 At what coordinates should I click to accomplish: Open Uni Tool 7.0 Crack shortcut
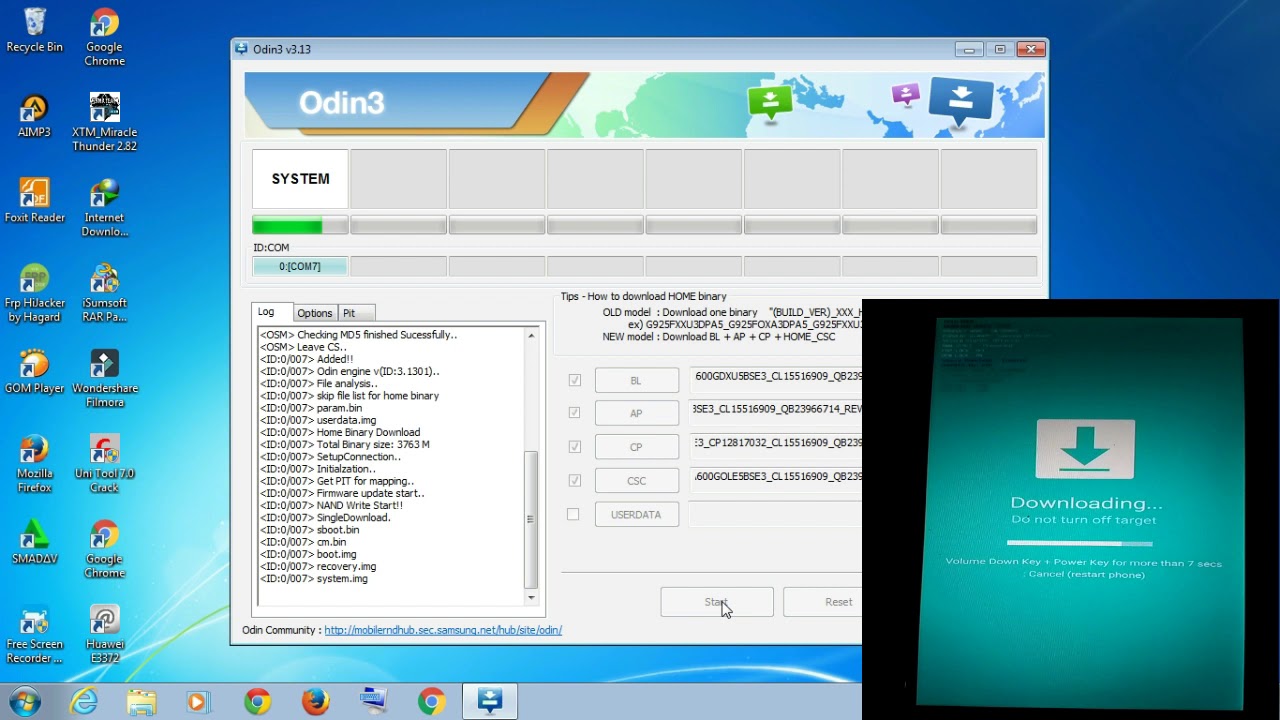tap(104, 464)
